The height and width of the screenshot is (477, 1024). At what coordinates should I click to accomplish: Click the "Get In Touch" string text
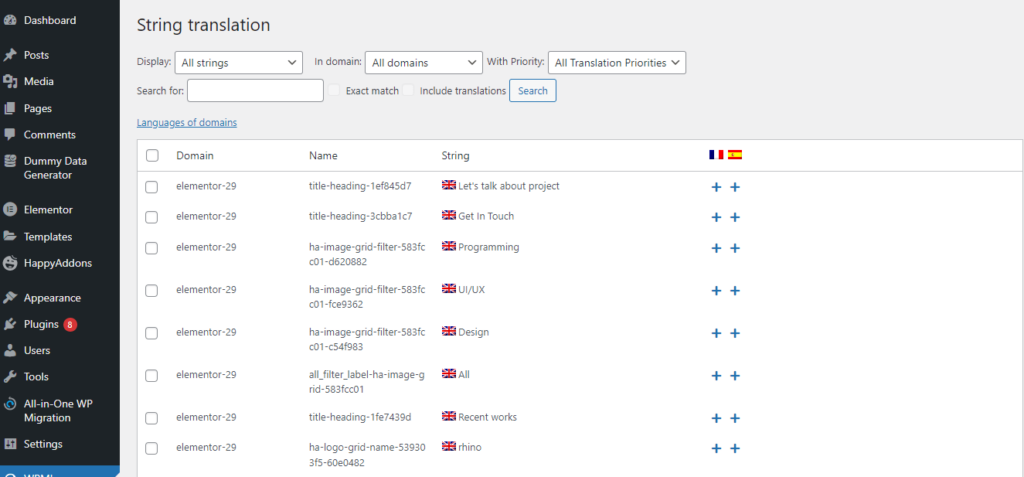pyautogui.click(x=486, y=216)
